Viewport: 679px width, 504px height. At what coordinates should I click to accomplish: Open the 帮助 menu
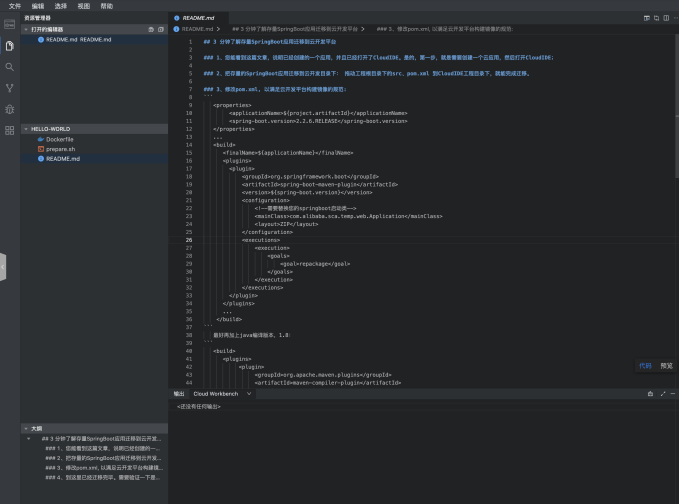pos(107,6)
